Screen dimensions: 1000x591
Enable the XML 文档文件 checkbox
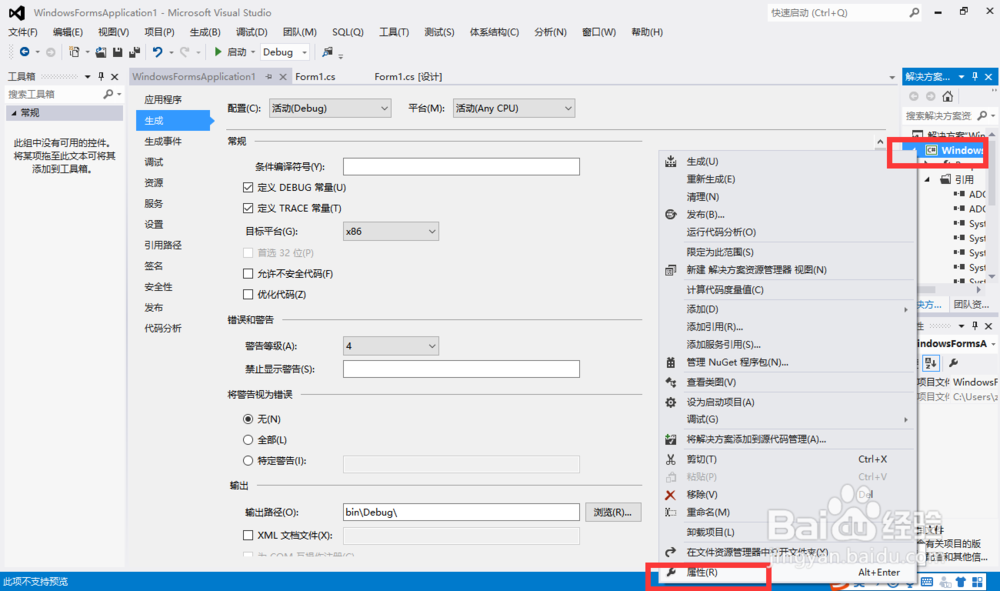tap(248, 535)
